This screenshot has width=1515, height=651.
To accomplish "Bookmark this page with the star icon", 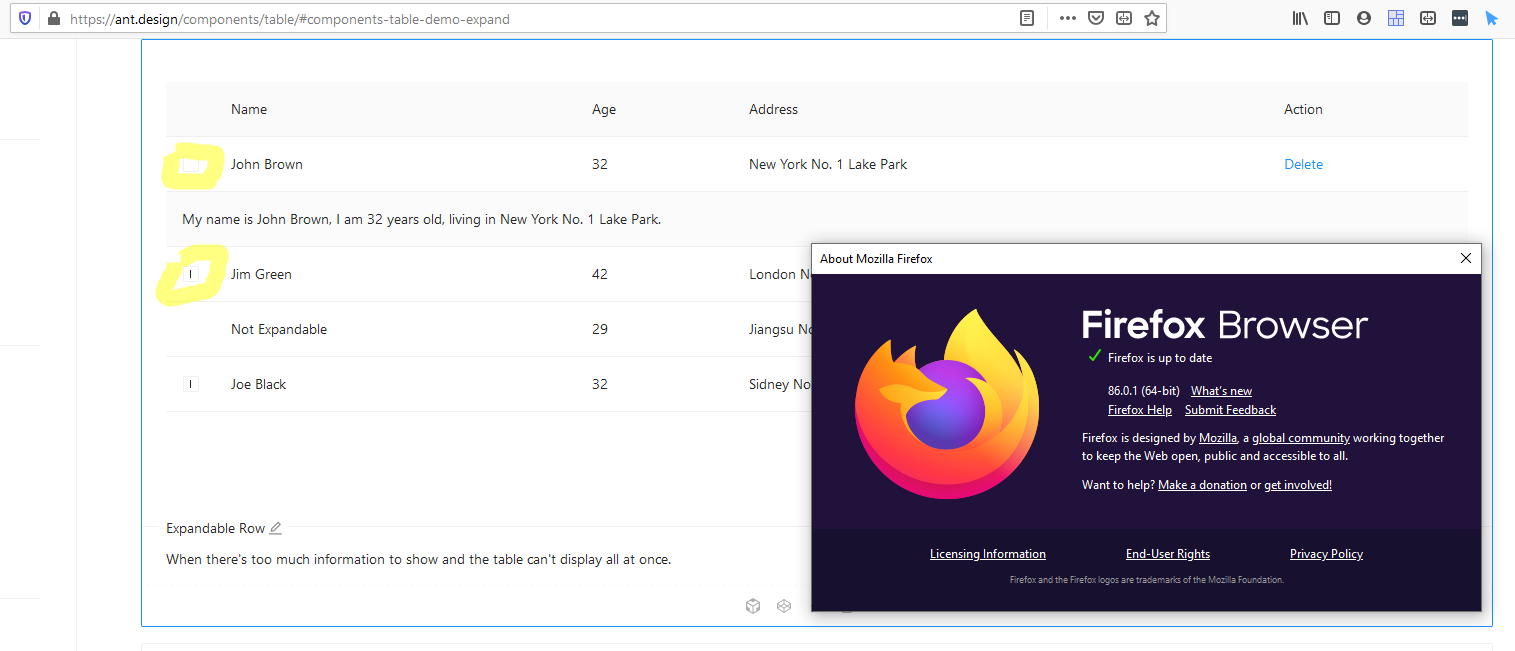I will (1152, 18).
